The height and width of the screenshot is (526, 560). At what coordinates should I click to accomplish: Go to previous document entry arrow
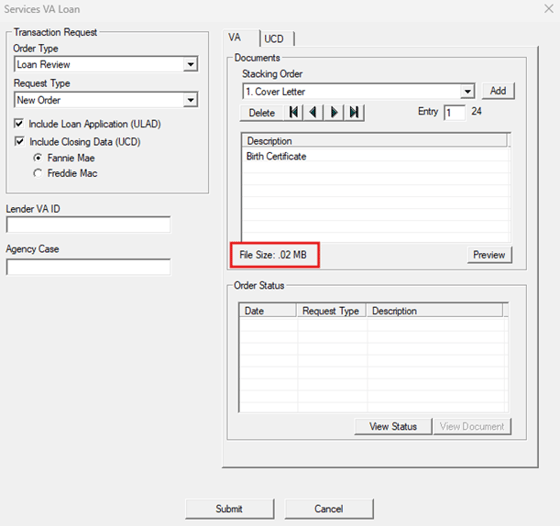pos(314,112)
